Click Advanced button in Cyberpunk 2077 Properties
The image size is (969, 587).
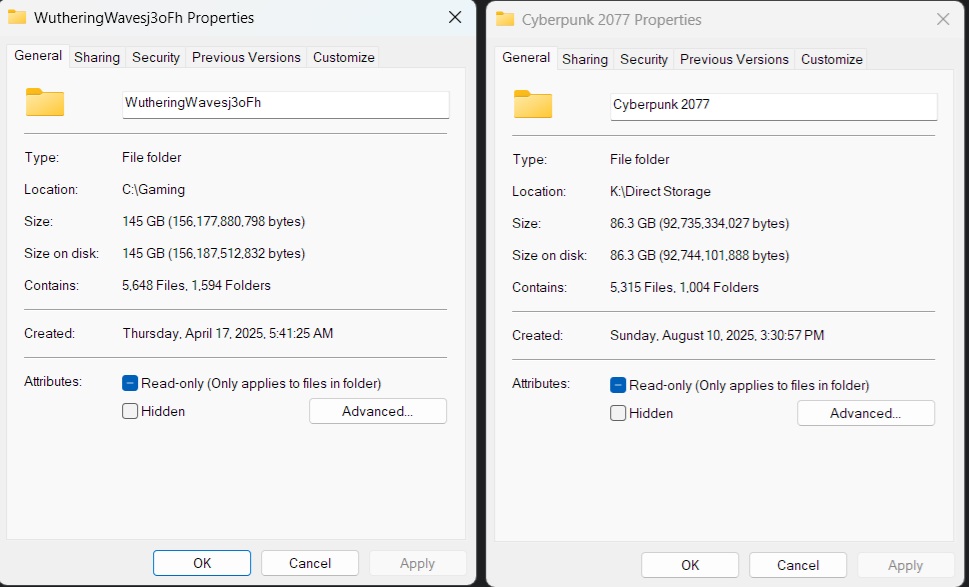[x=866, y=413]
